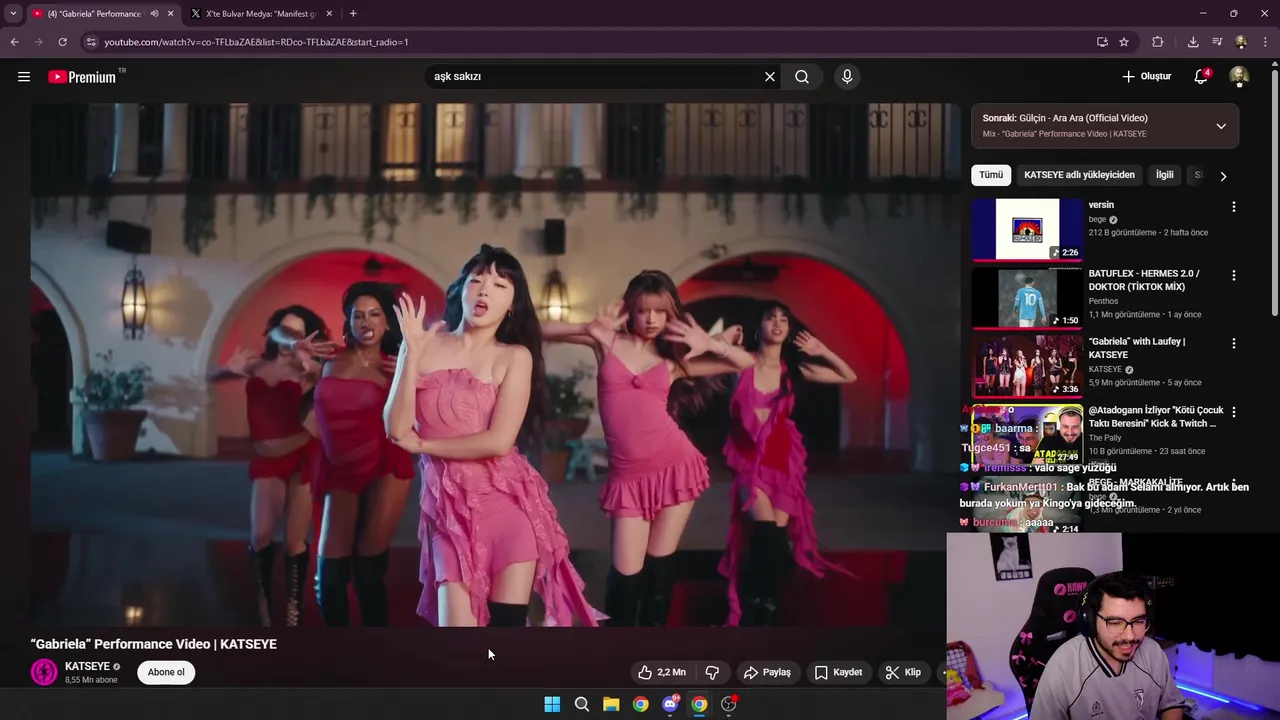
Task: Start voice search with the microphone icon
Action: (847, 77)
